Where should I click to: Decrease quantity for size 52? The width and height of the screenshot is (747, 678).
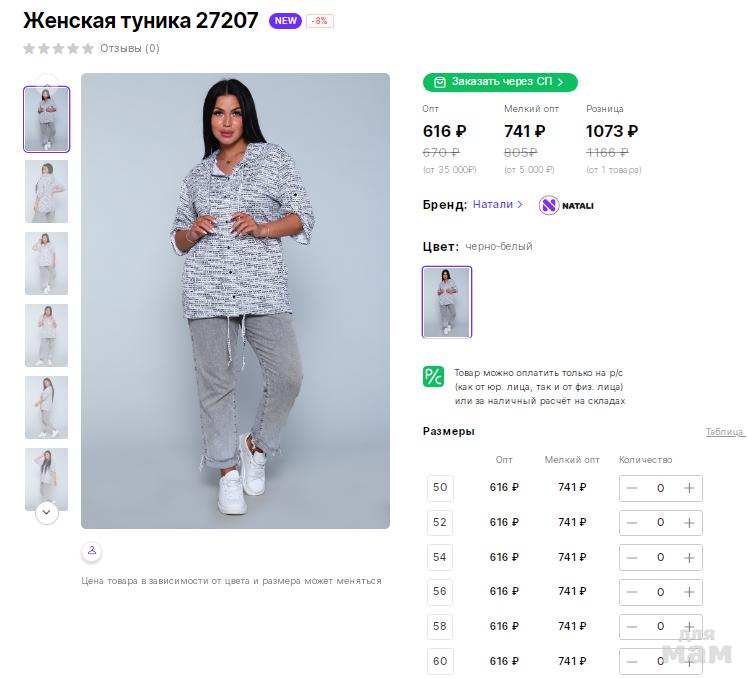coord(632,523)
